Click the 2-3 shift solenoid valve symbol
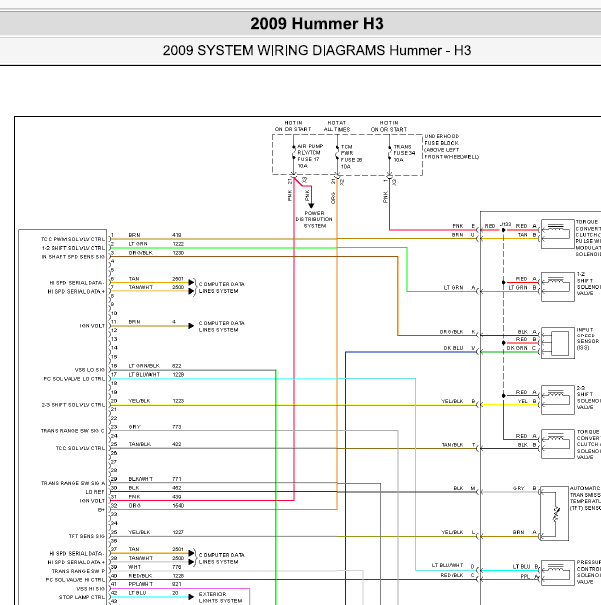The height and width of the screenshot is (605, 601). [x=557, y=400]
